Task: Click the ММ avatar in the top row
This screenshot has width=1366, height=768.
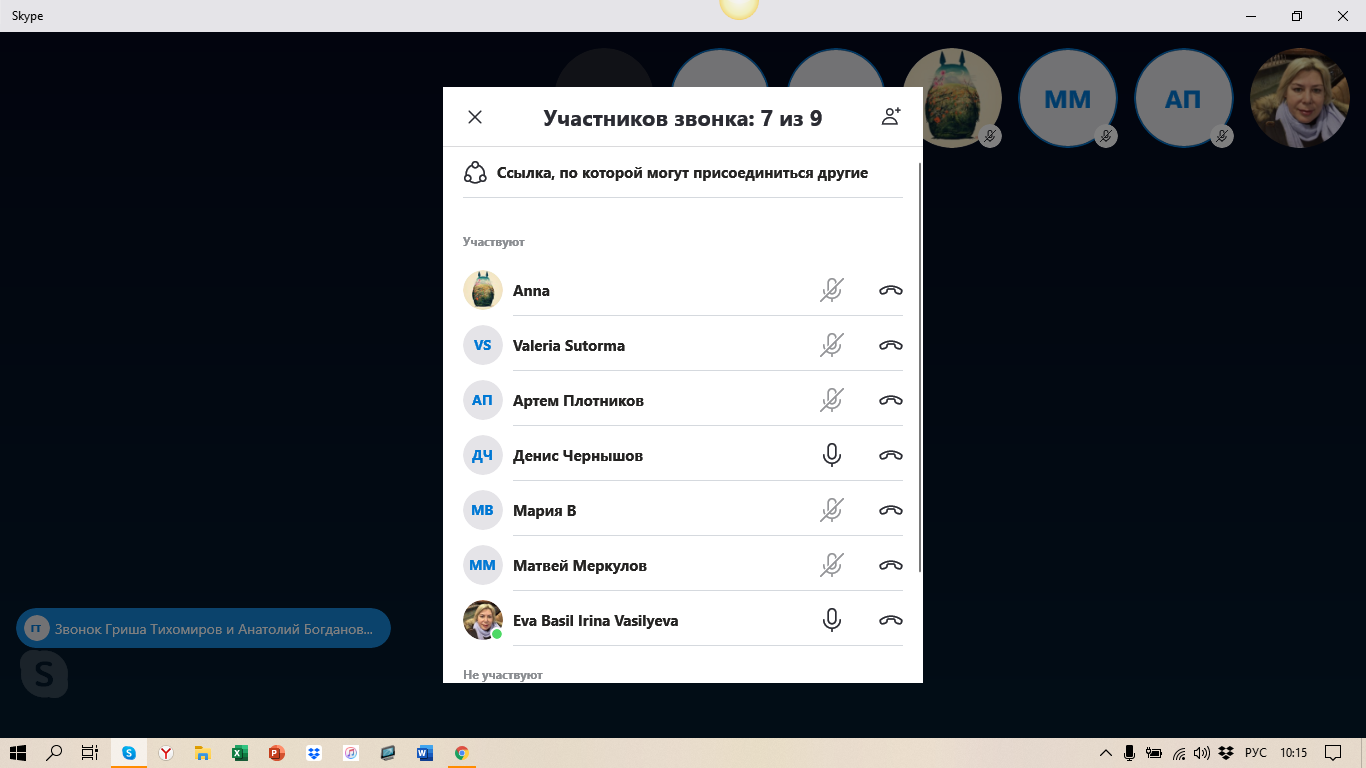Action: click(1067, 98)
